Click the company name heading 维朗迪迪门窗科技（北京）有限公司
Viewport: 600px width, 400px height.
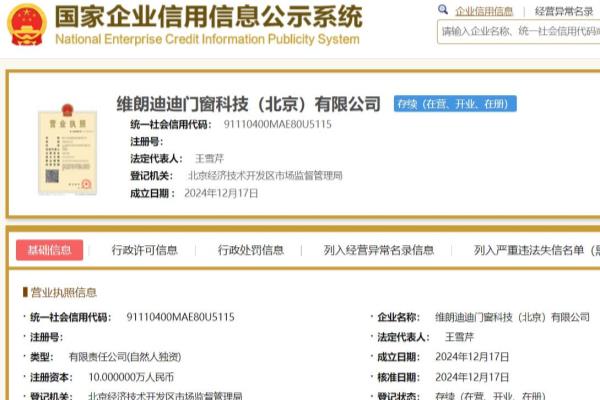click(x=248, y=104)
